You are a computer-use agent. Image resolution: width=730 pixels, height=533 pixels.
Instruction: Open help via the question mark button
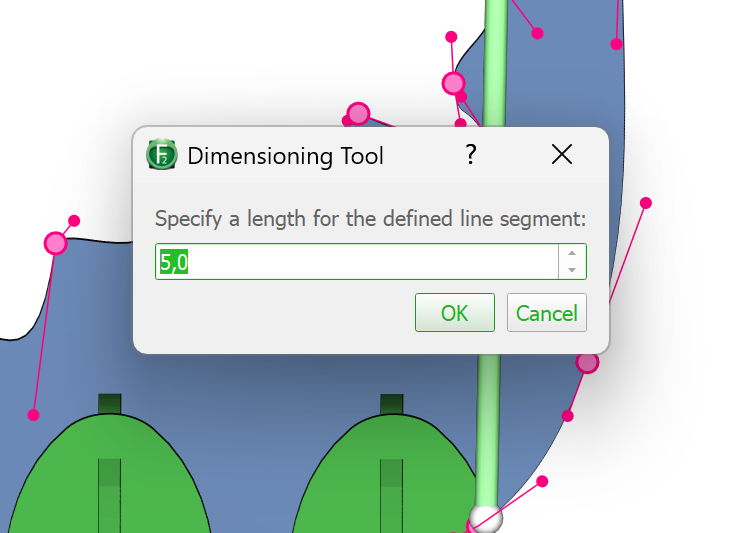[471, 154]
